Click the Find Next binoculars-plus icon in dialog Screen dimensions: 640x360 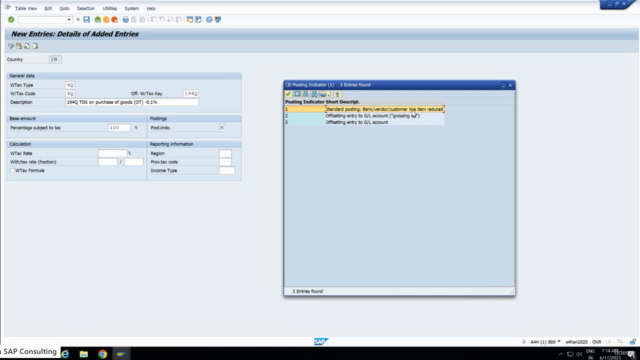[x=314, y=94]
